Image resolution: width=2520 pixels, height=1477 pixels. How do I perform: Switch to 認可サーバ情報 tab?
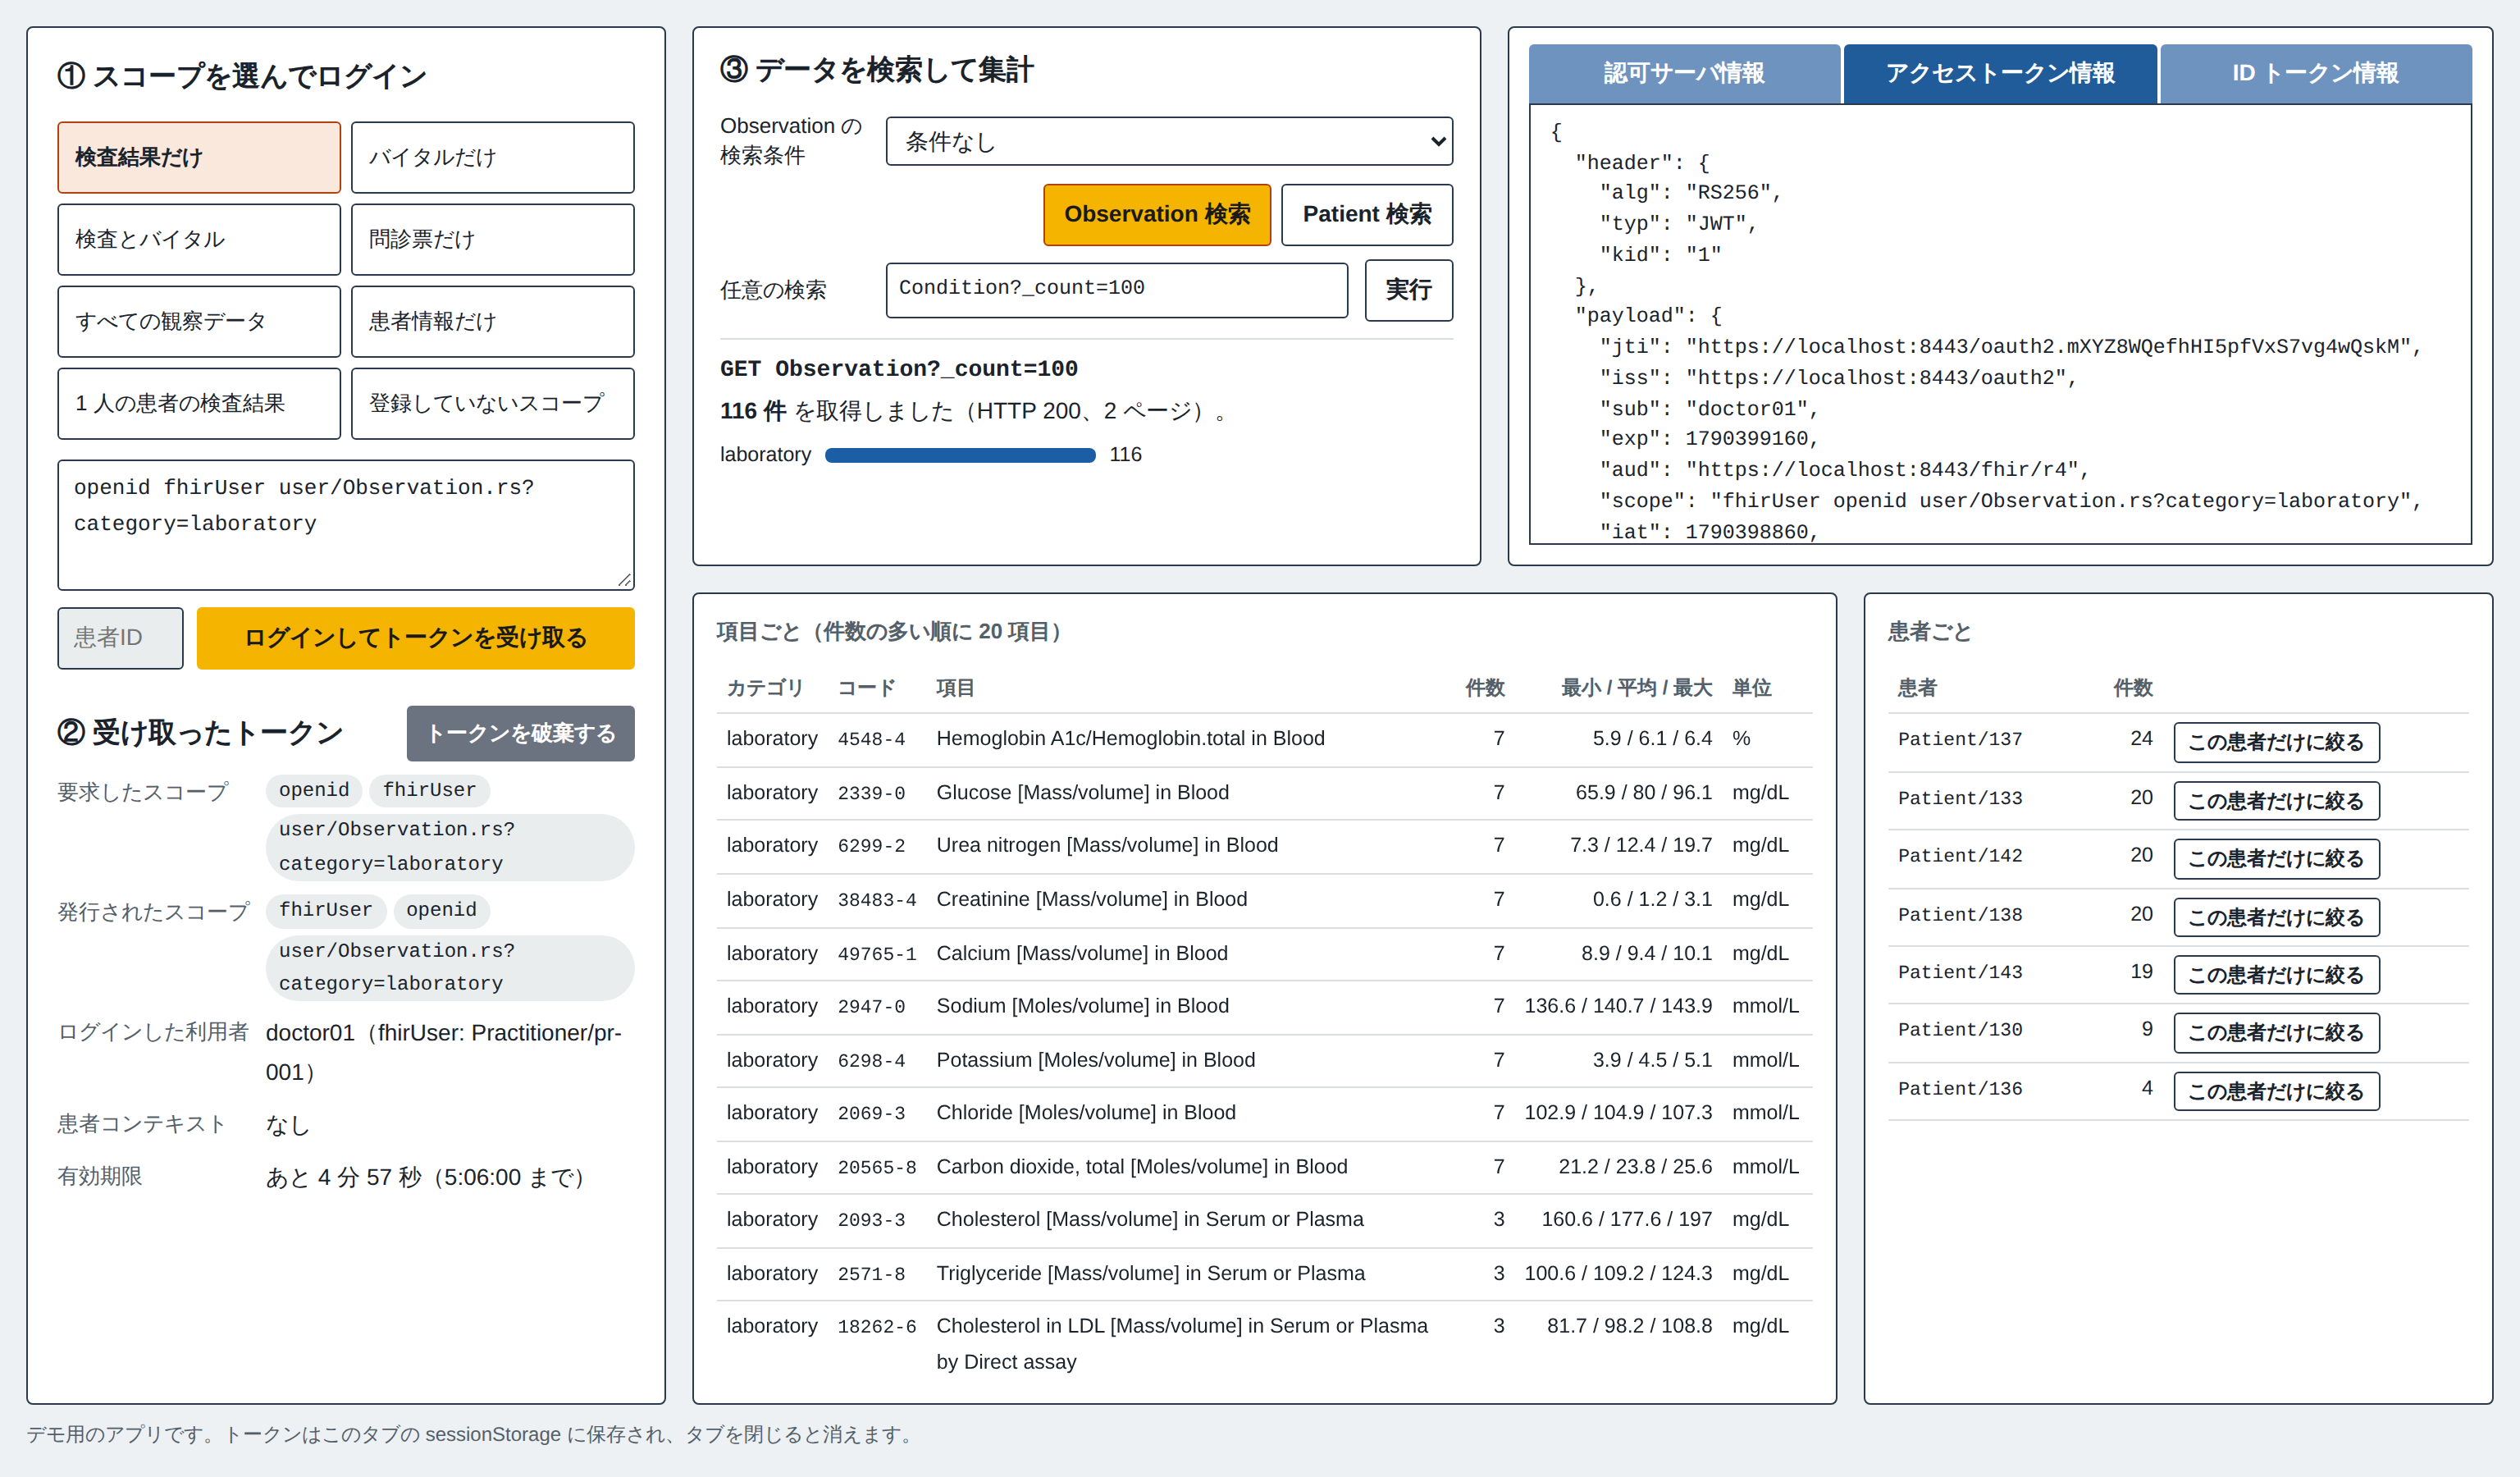coord(1684,73)
